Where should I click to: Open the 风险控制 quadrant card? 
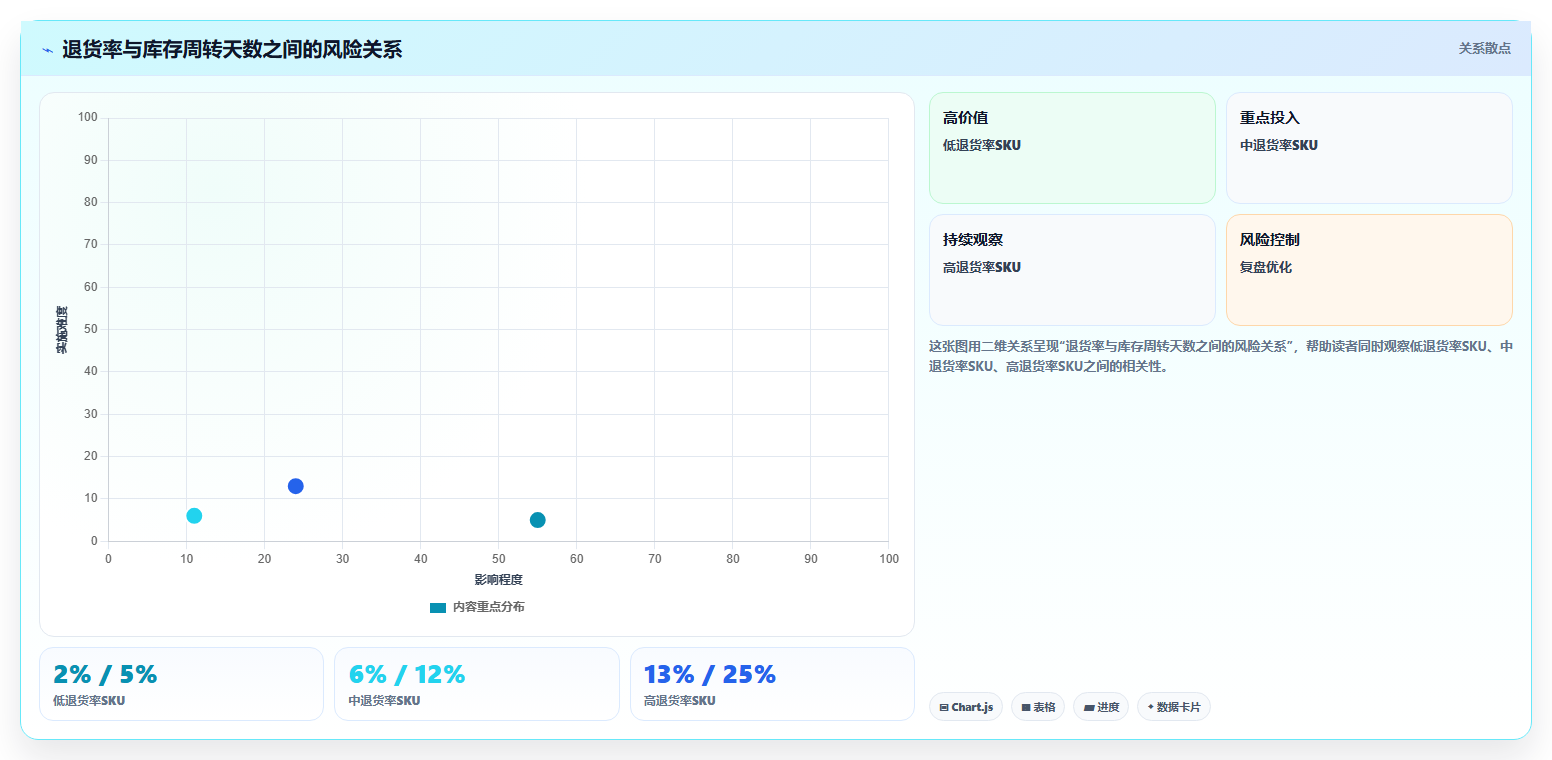1369,270
